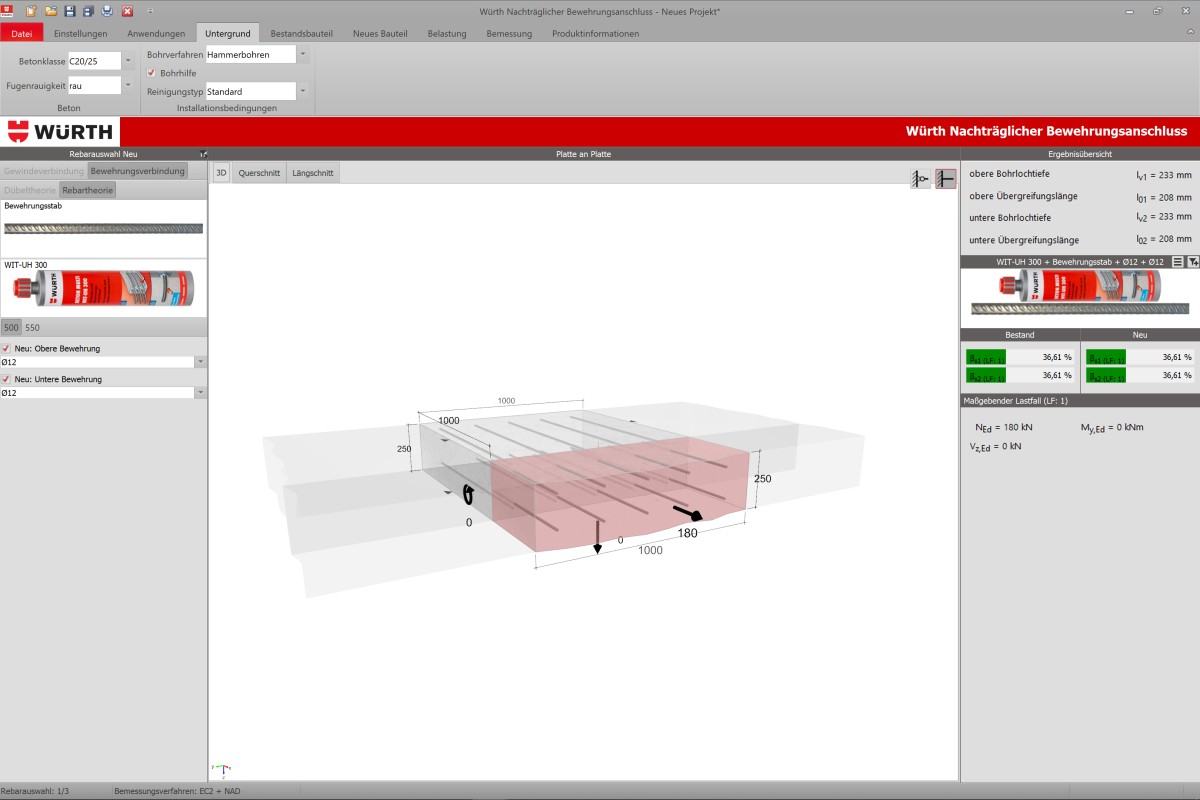Click the Bewehrungsstab rebar image in selection list
Screen dimensions: 1200x800
coord(104,229)
